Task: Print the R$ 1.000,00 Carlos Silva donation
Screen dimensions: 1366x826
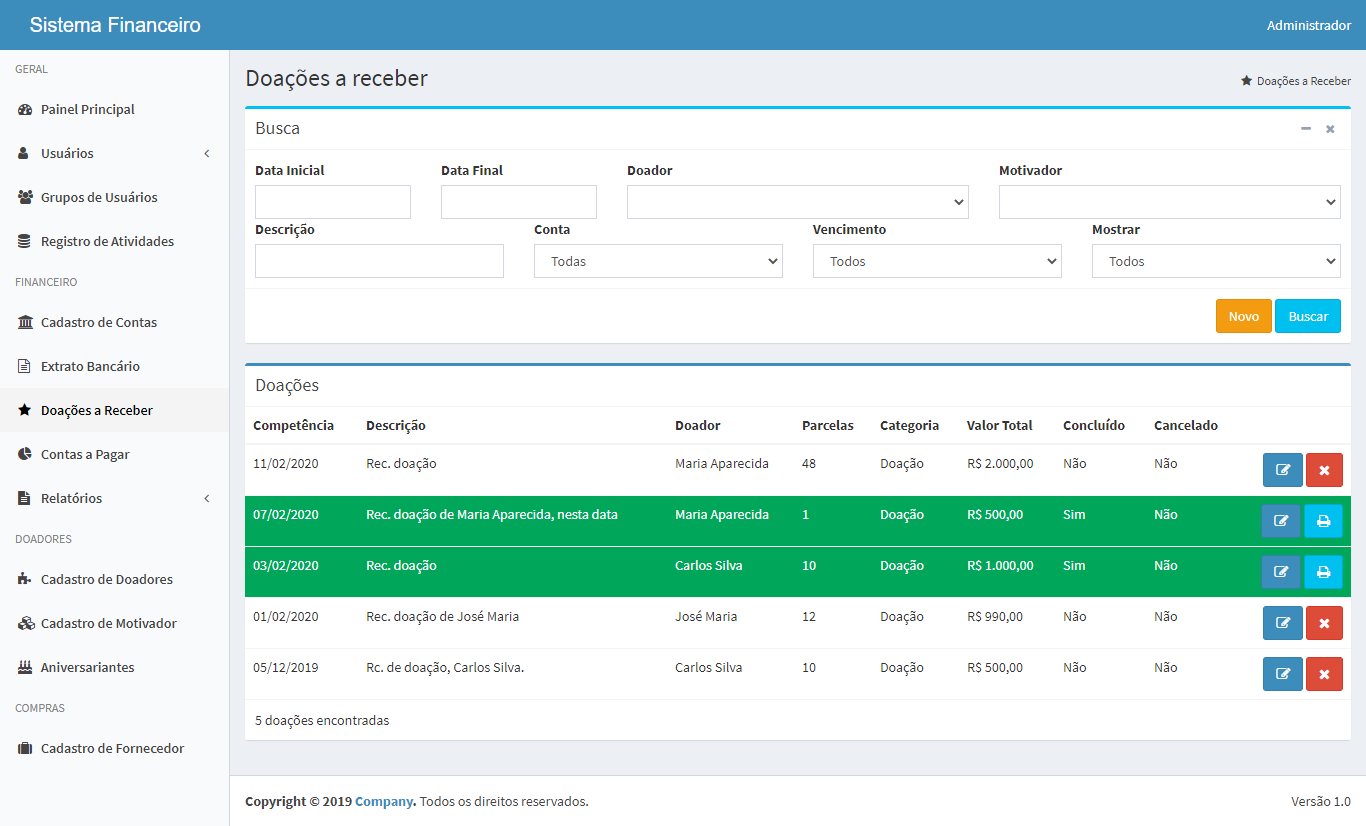Action: tap(1323, 572)
